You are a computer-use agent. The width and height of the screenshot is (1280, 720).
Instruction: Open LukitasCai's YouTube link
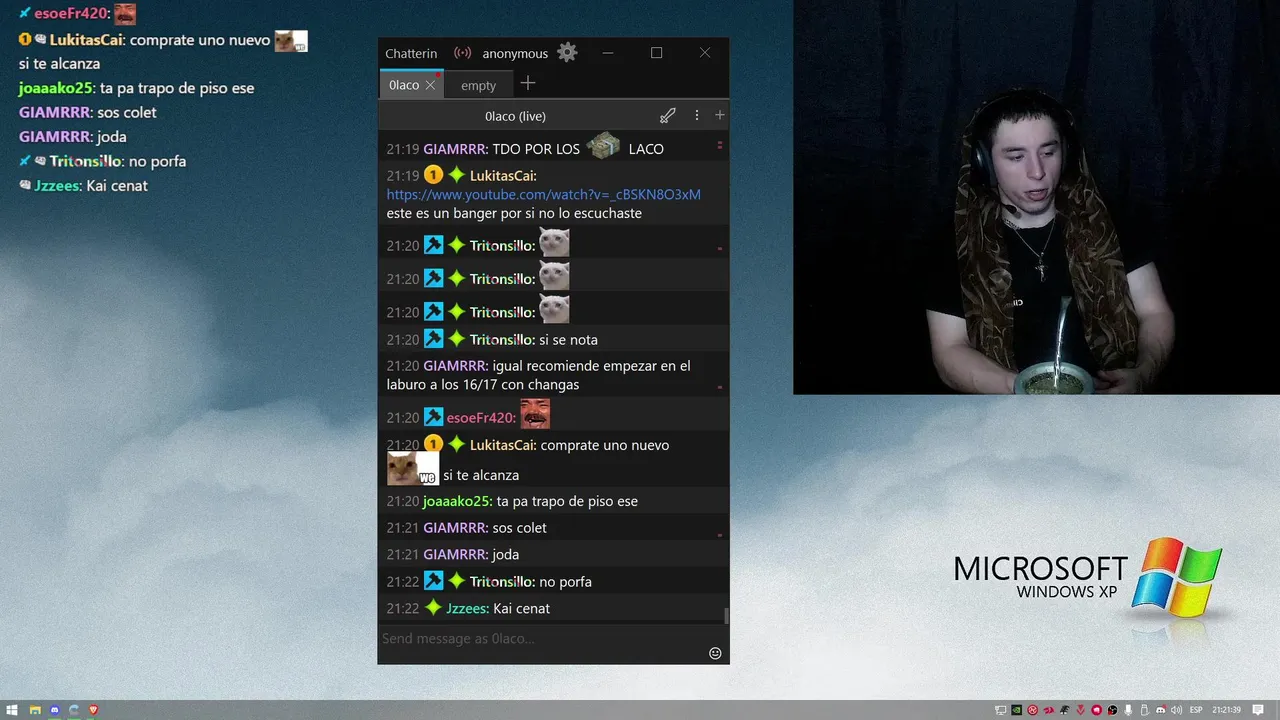(x=543, y=194)
